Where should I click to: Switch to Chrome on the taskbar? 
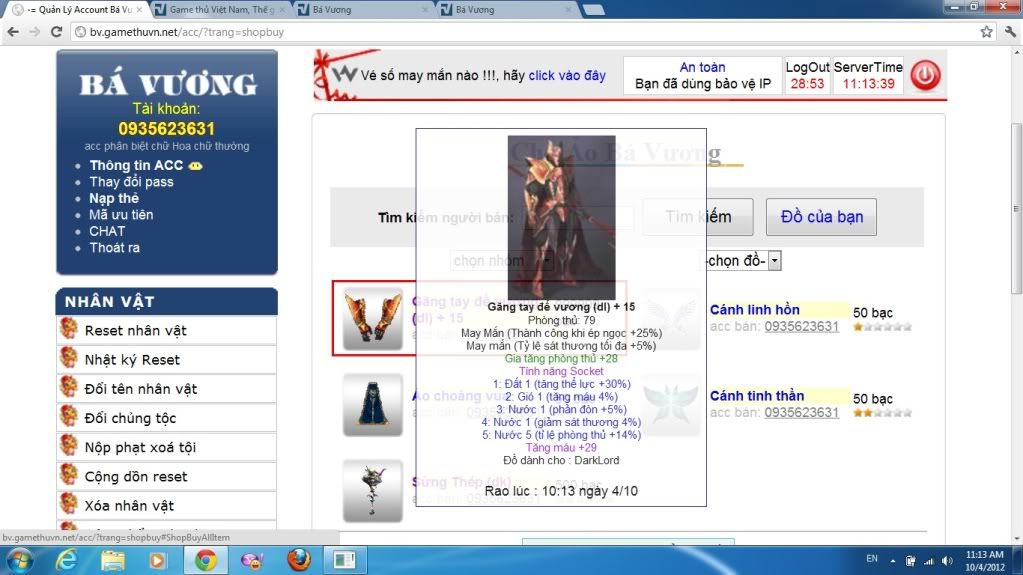[x=205, y=561]
